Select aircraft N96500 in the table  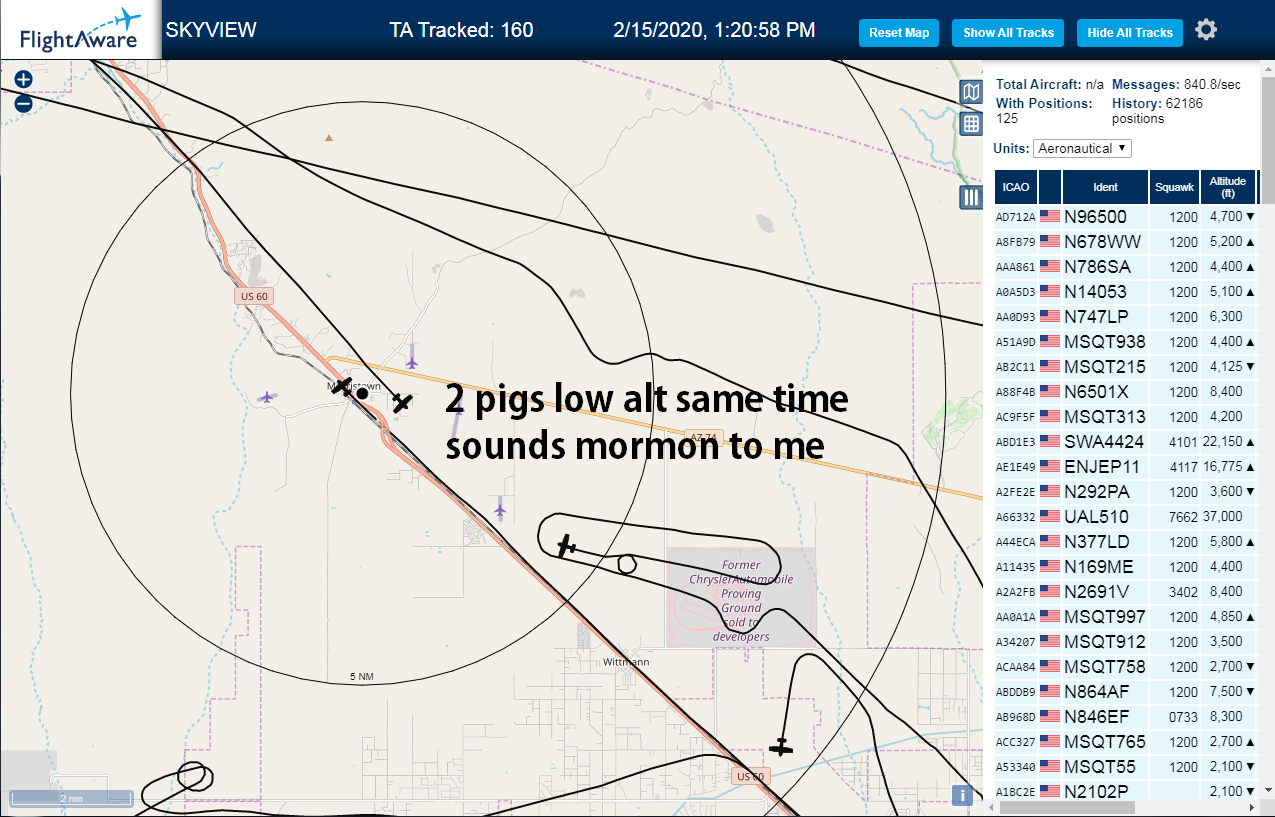pos(1126,216)
